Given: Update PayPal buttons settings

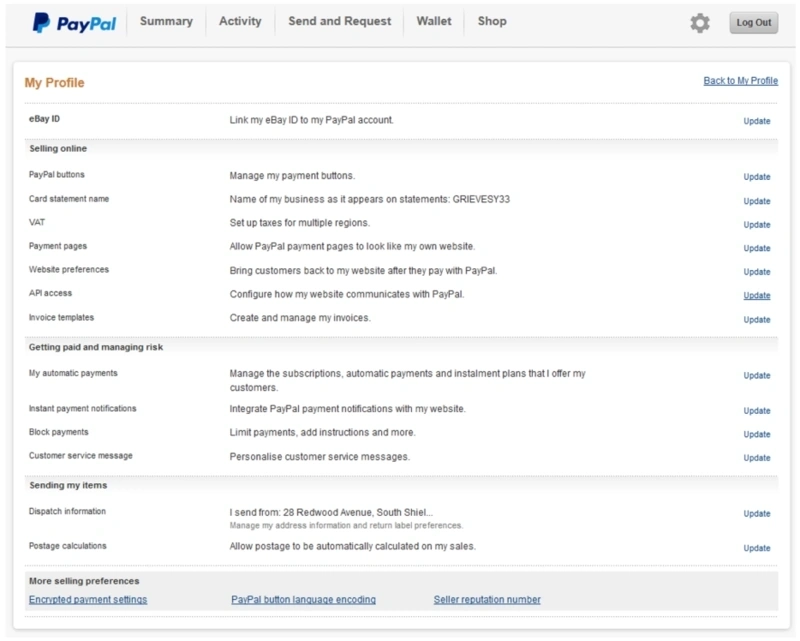Looking at the screenshot, I should tap(756, 177).
